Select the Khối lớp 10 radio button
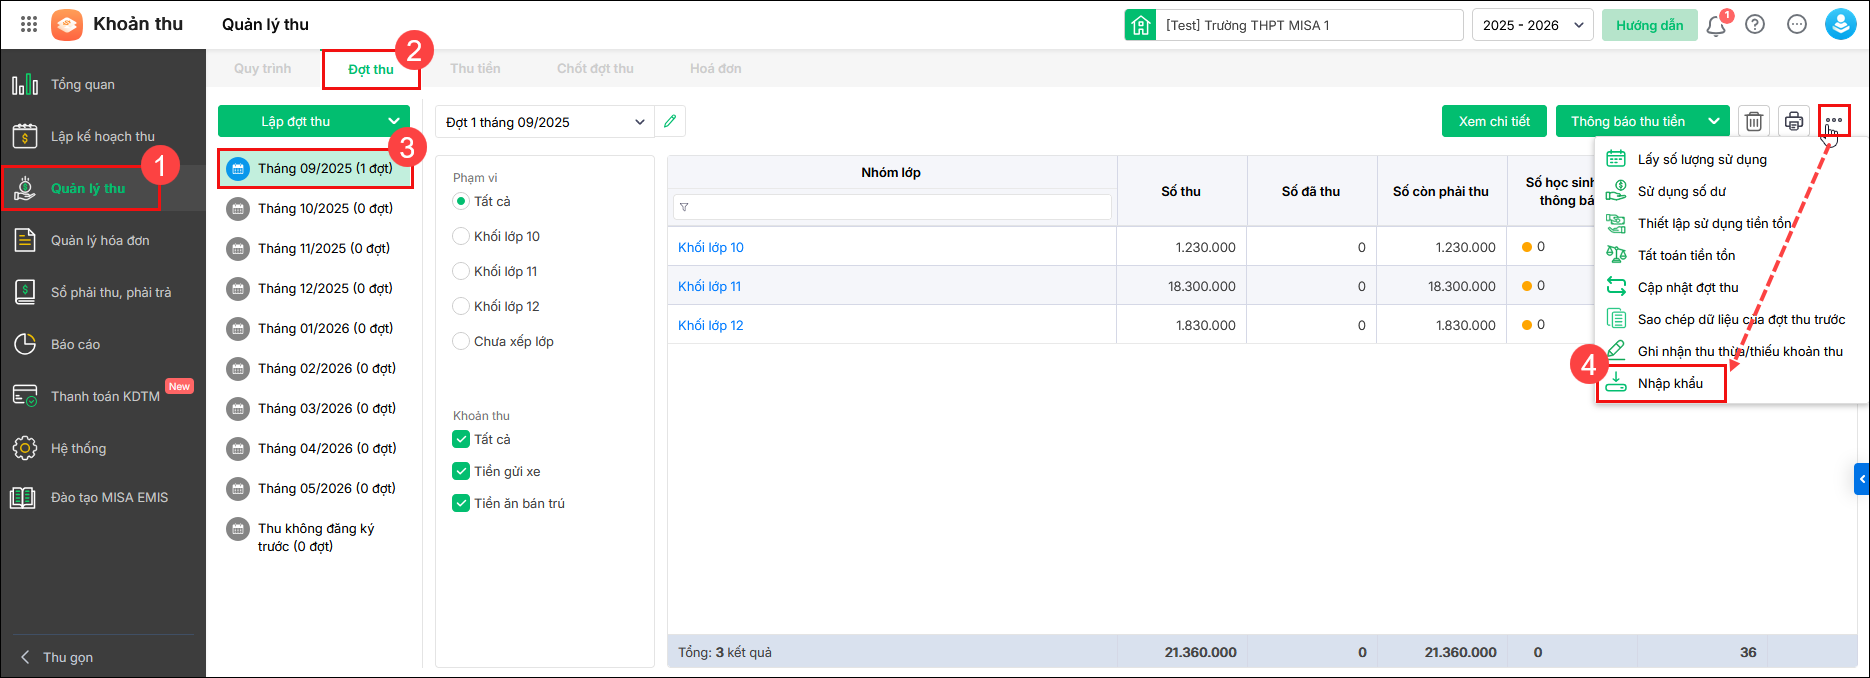 tap(461, 236)
